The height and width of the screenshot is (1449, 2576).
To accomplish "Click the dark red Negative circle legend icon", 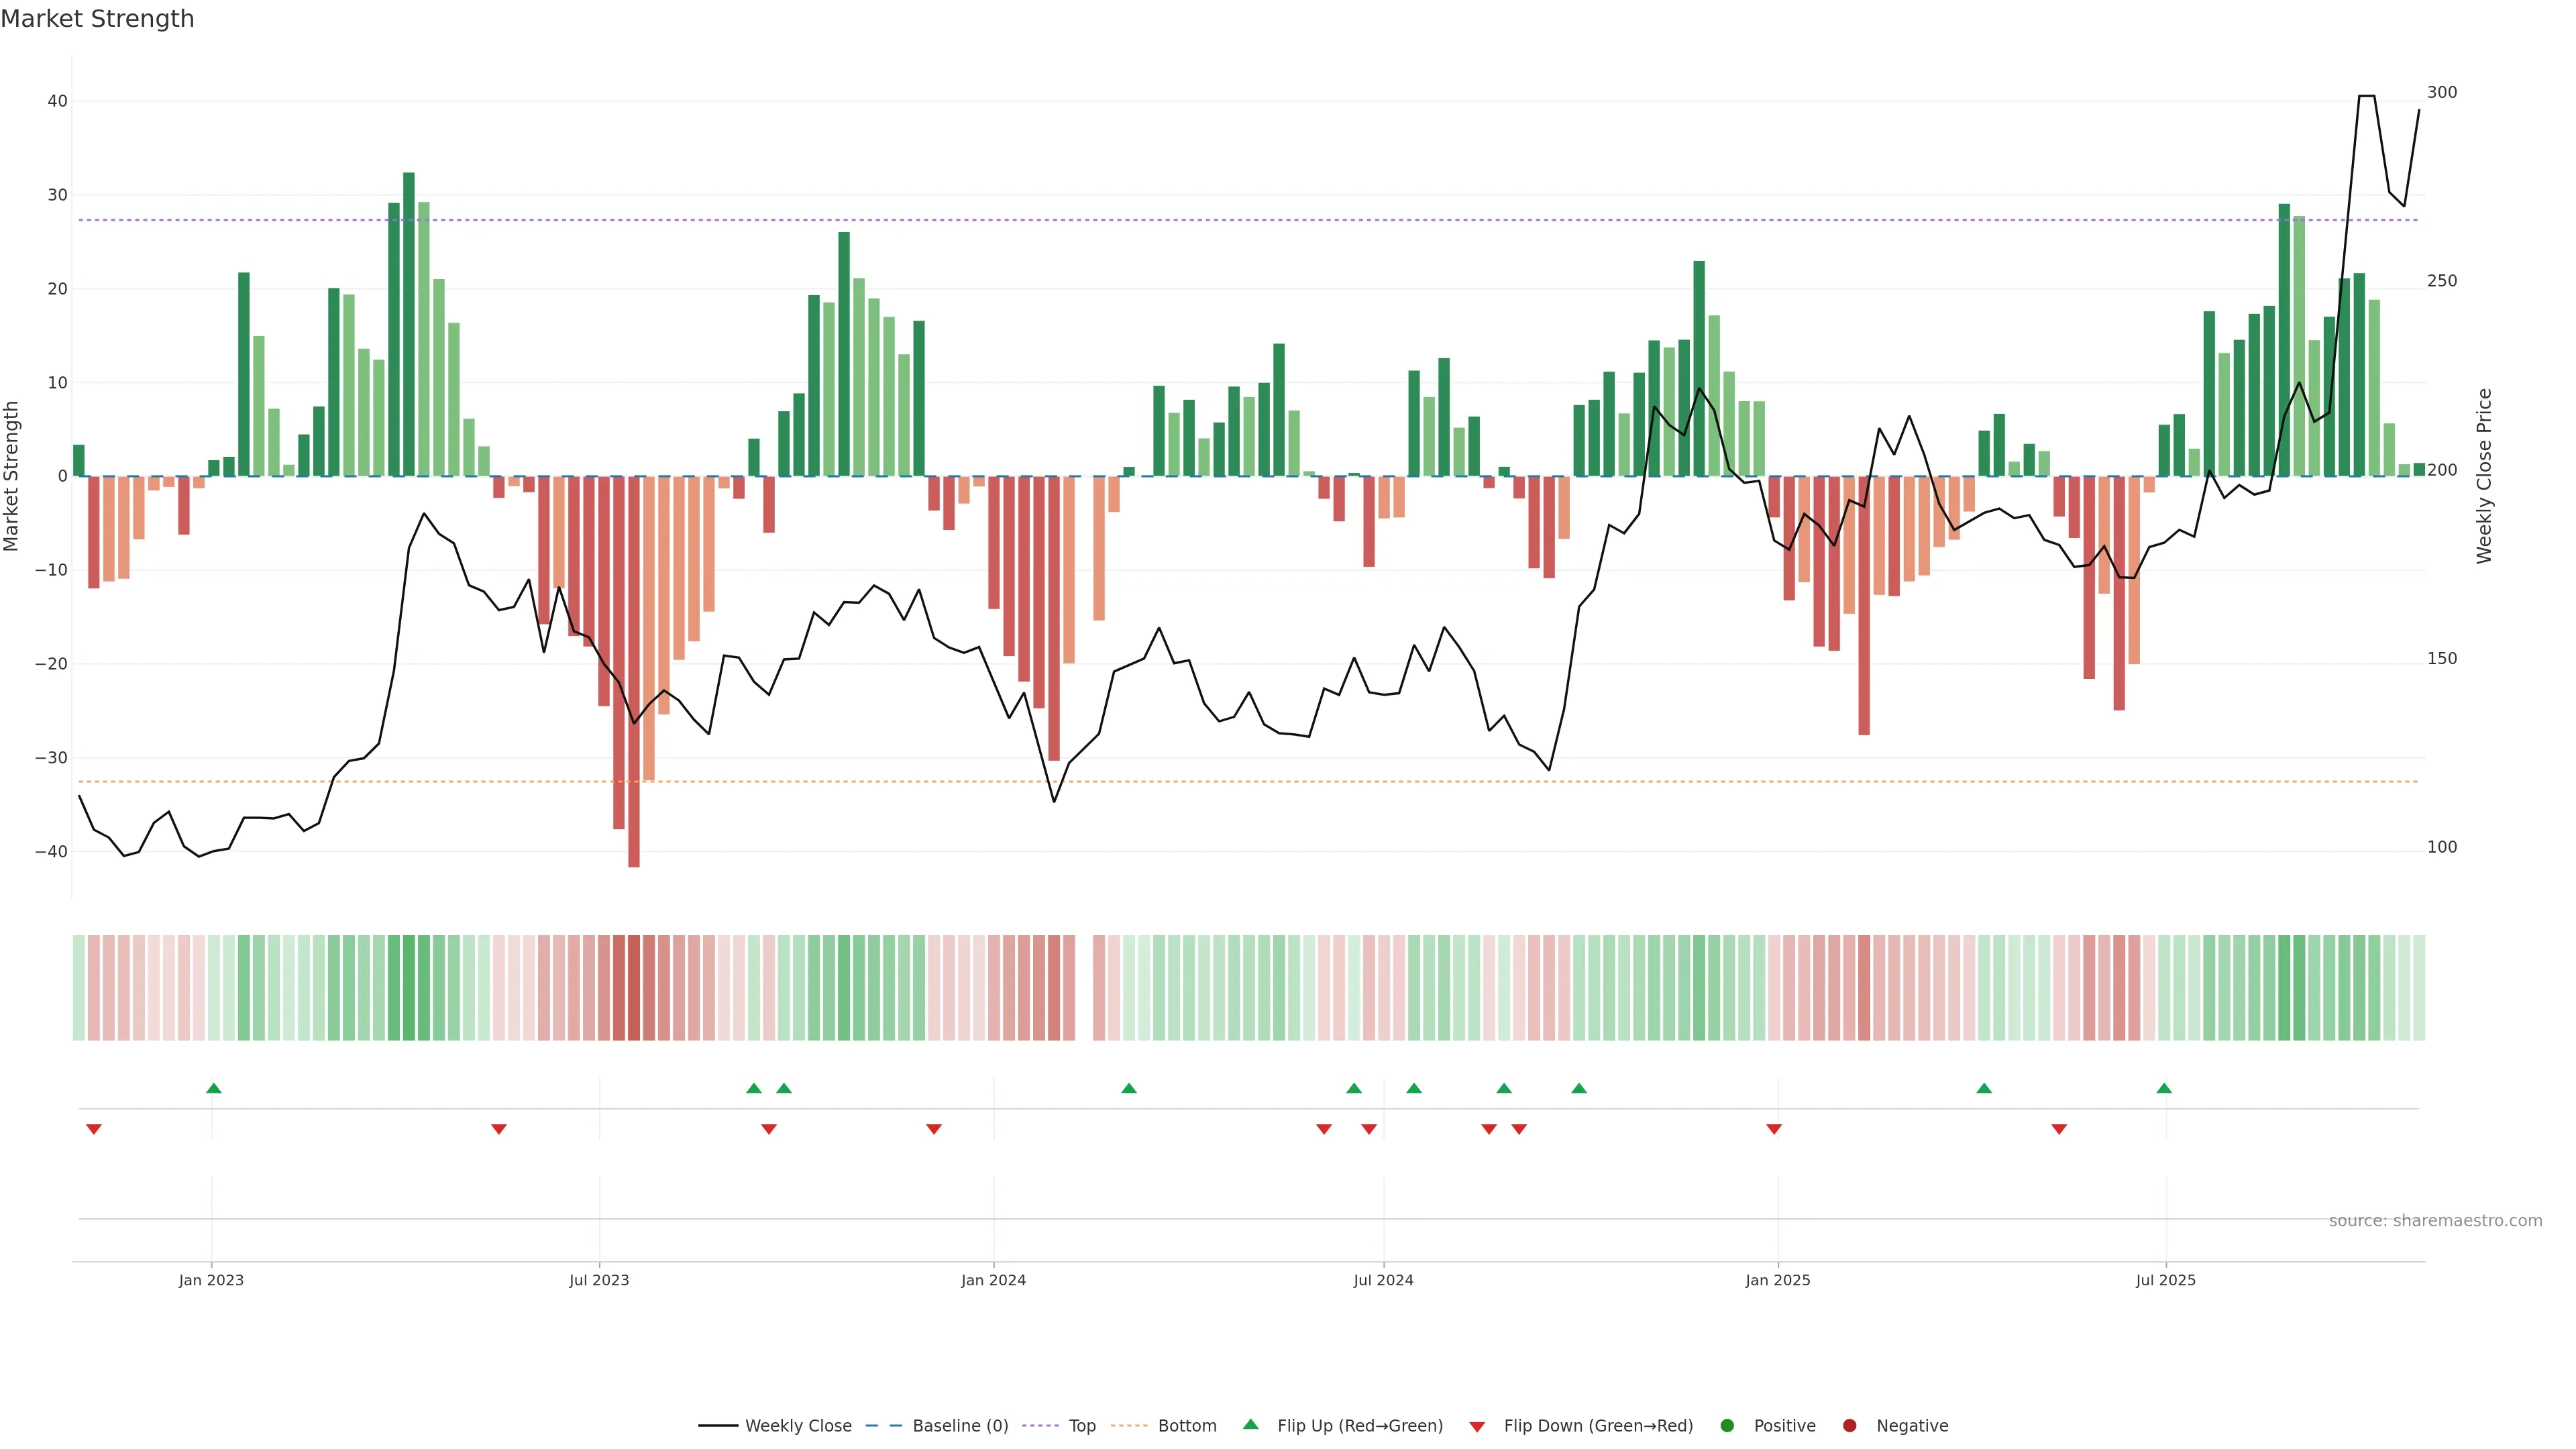I will click(x=1849, y=1425).
